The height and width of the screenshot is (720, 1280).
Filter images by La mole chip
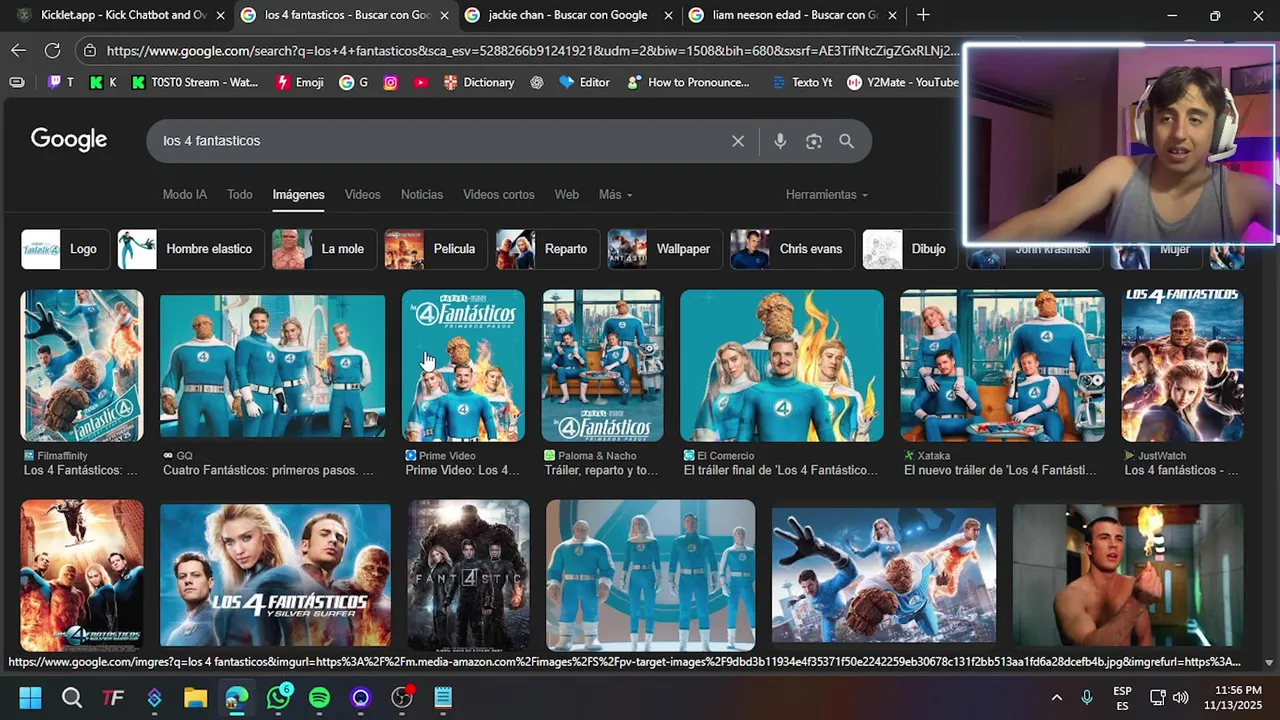324,249
